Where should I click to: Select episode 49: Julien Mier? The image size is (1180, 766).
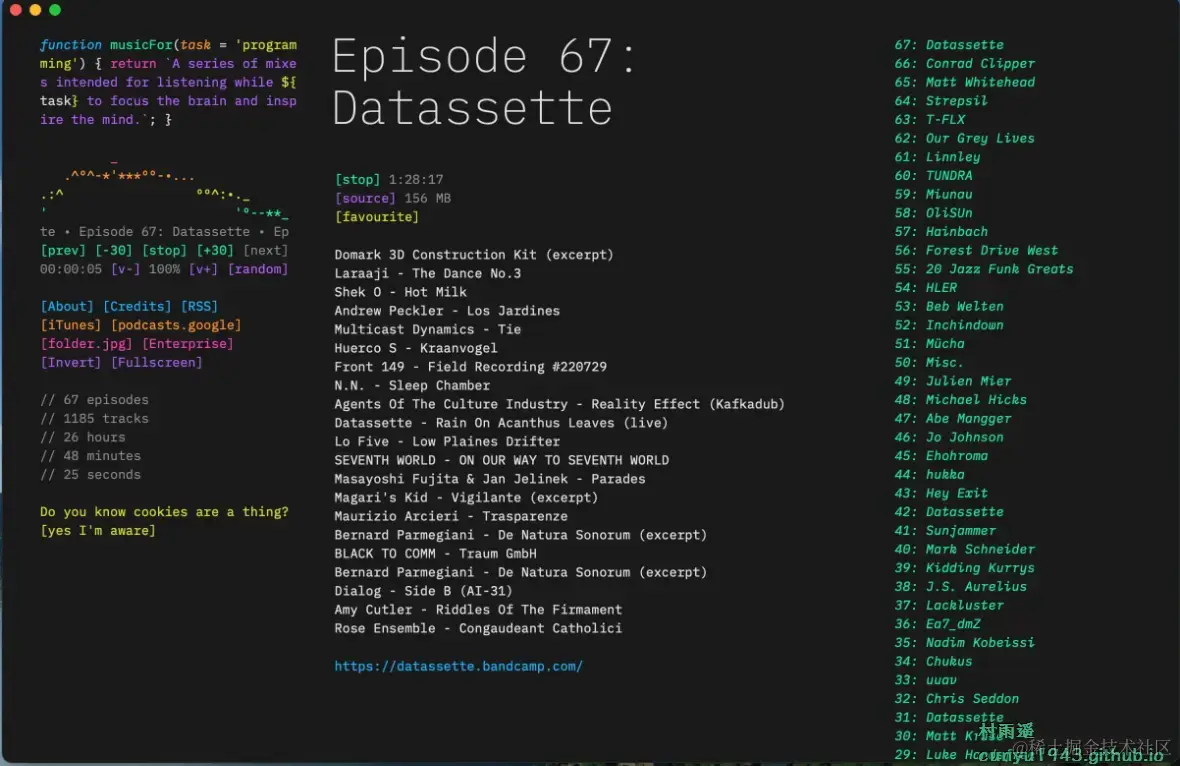[953, 381]
